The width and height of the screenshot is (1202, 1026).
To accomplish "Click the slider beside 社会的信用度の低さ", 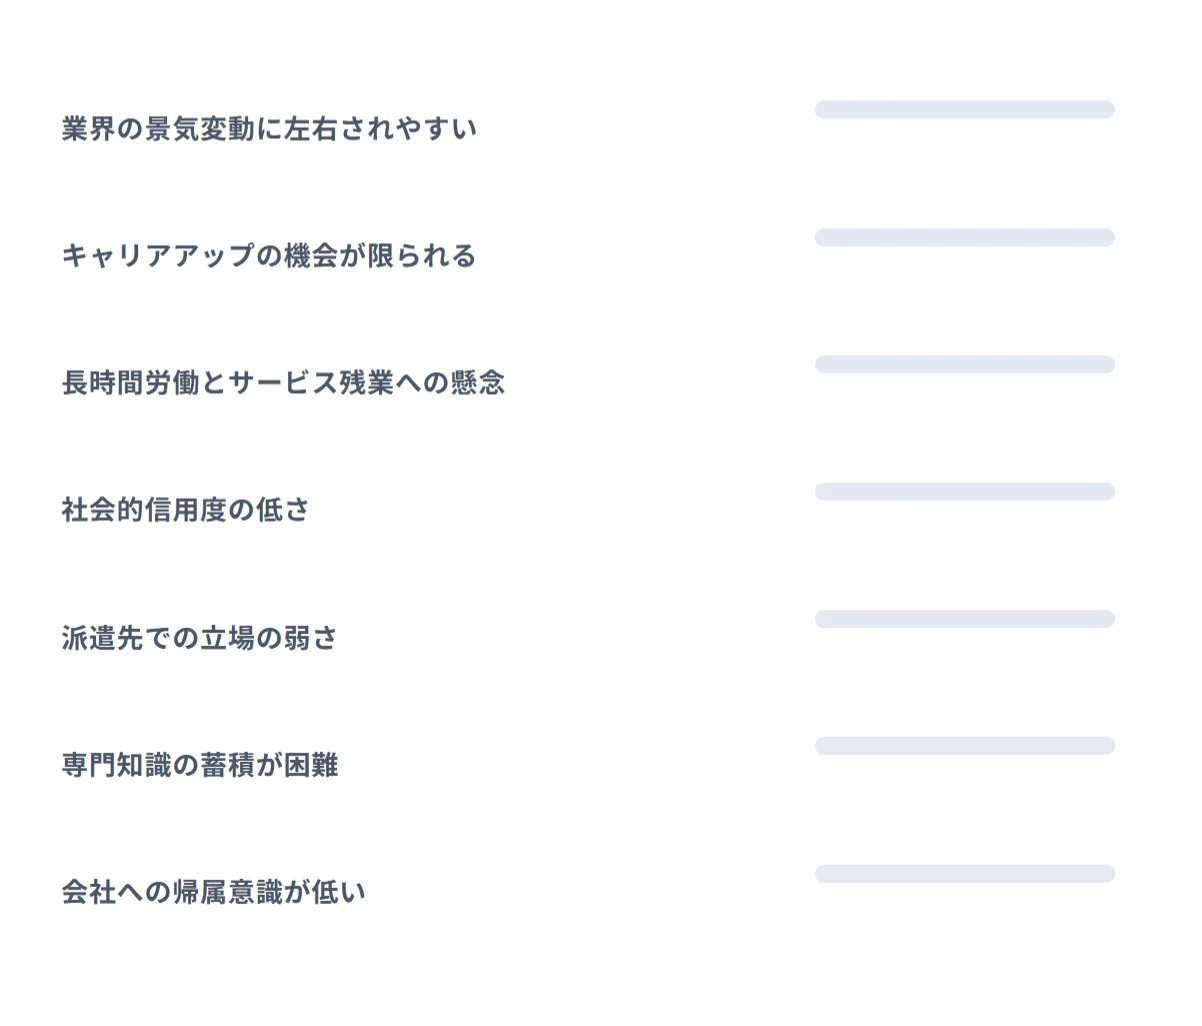I will coord(964,492).
